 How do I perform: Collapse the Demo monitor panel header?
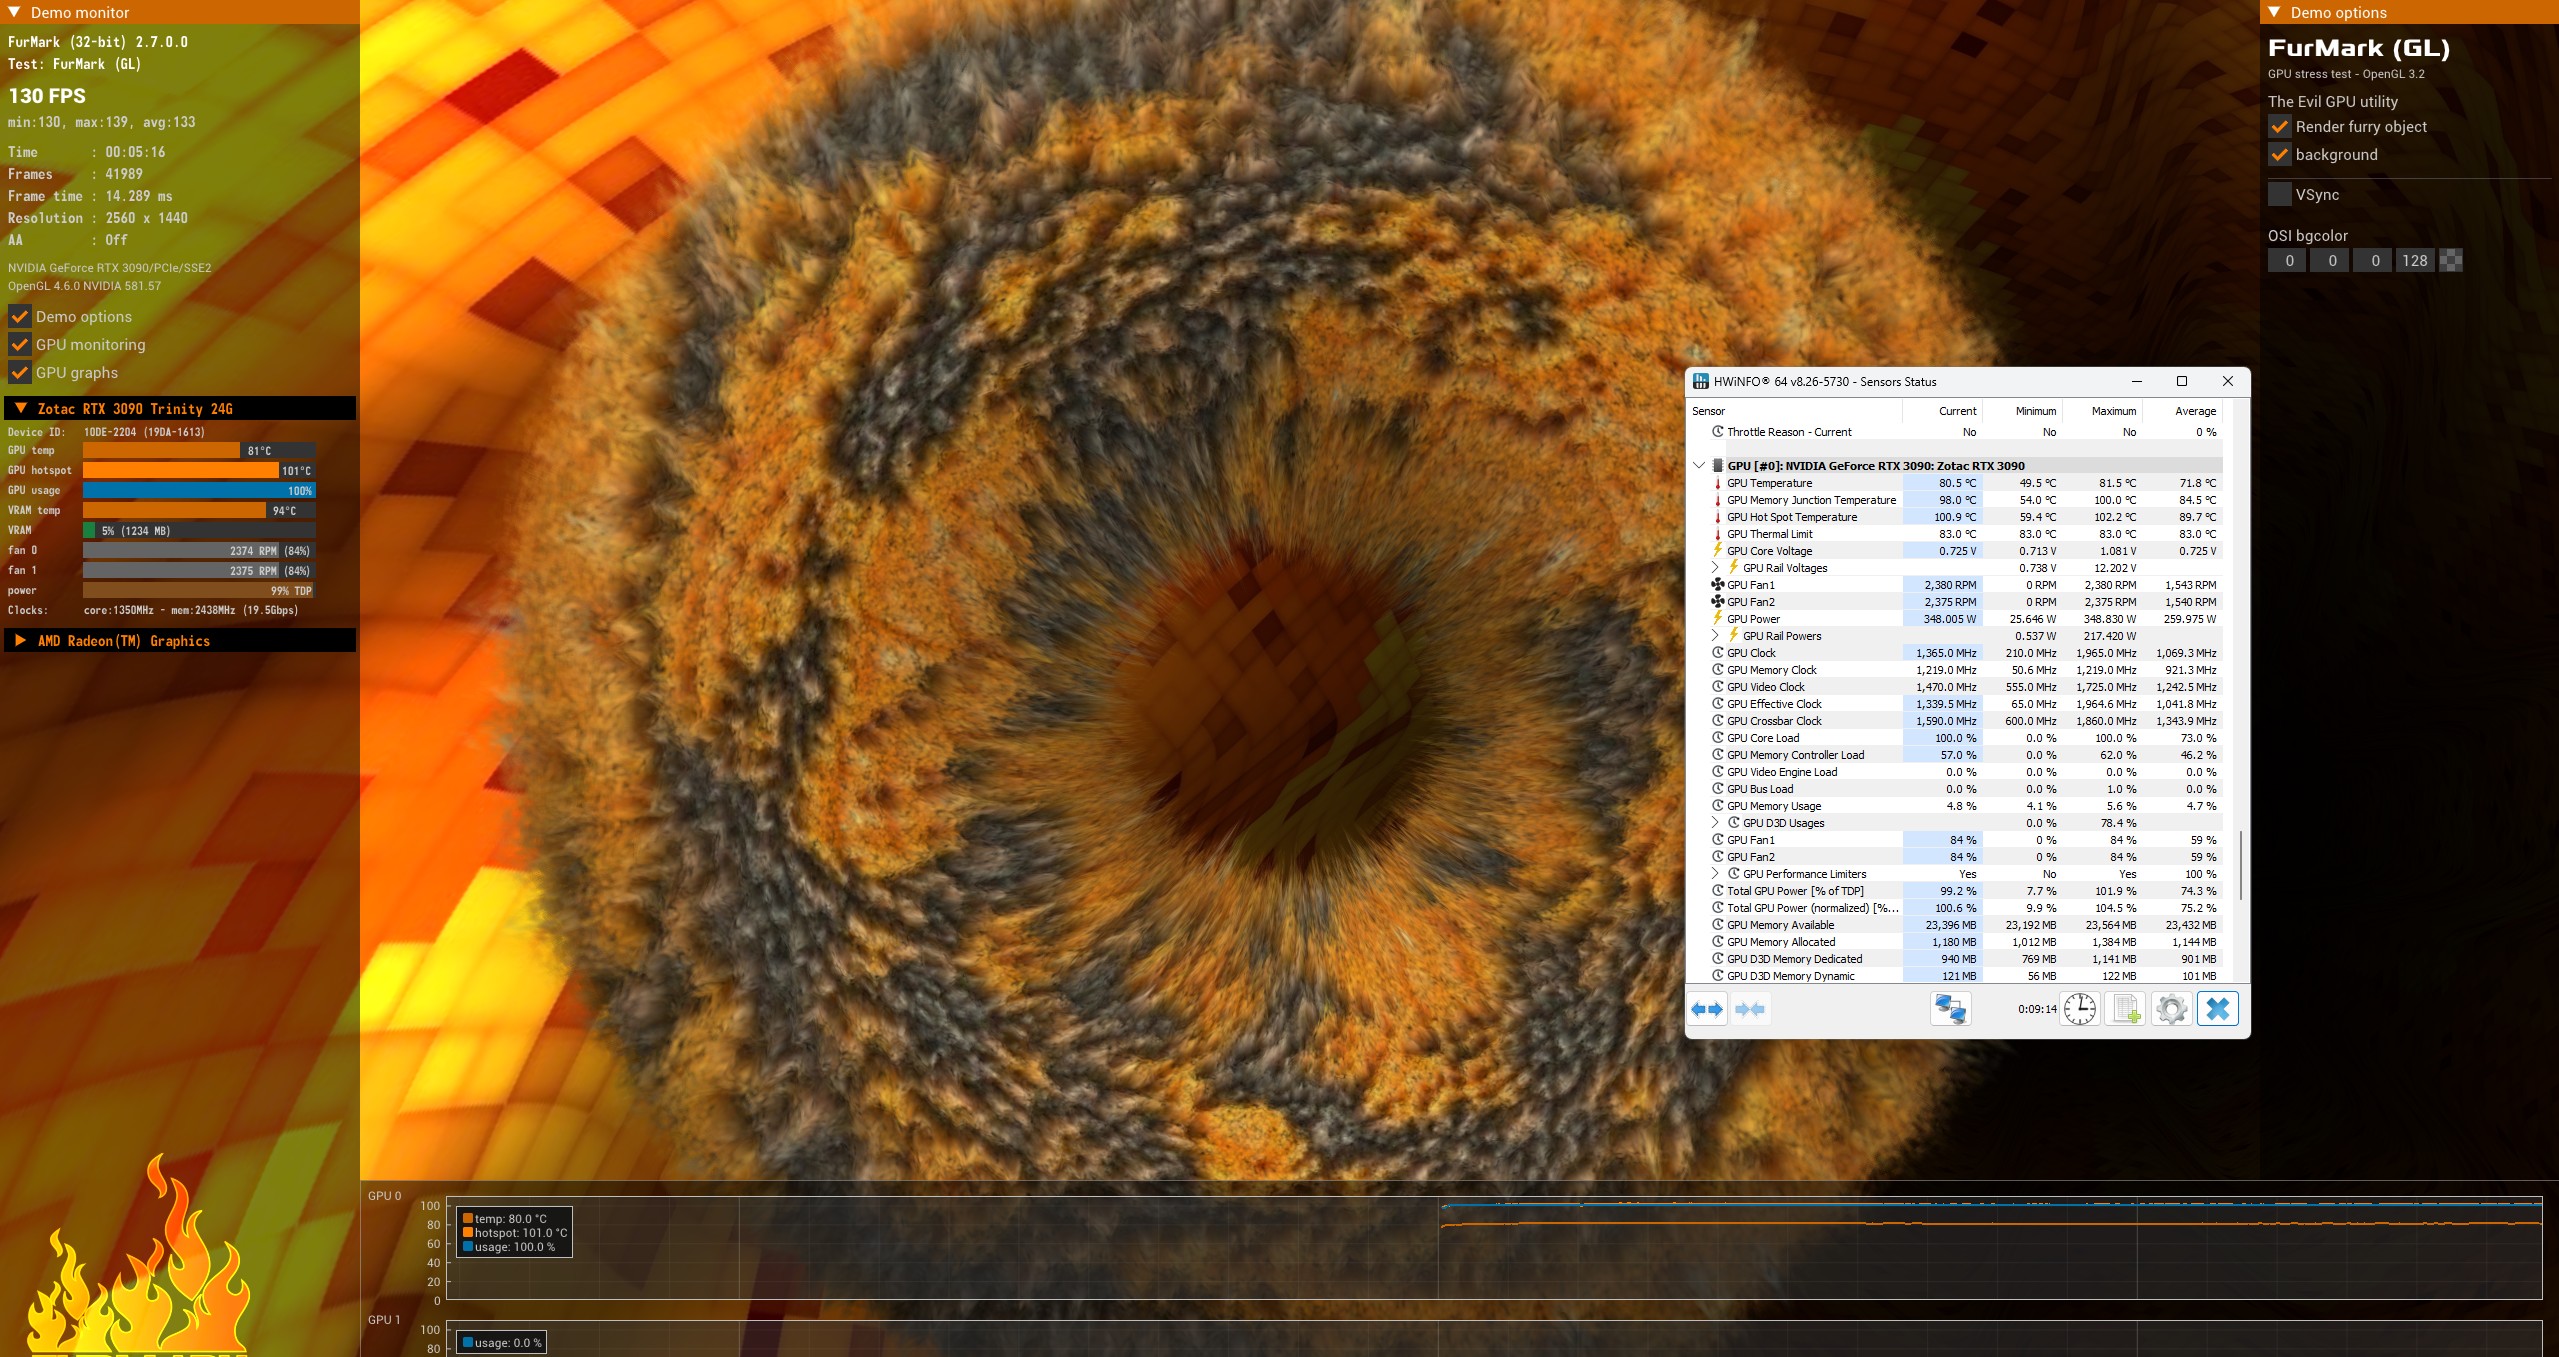pos(13,13)
